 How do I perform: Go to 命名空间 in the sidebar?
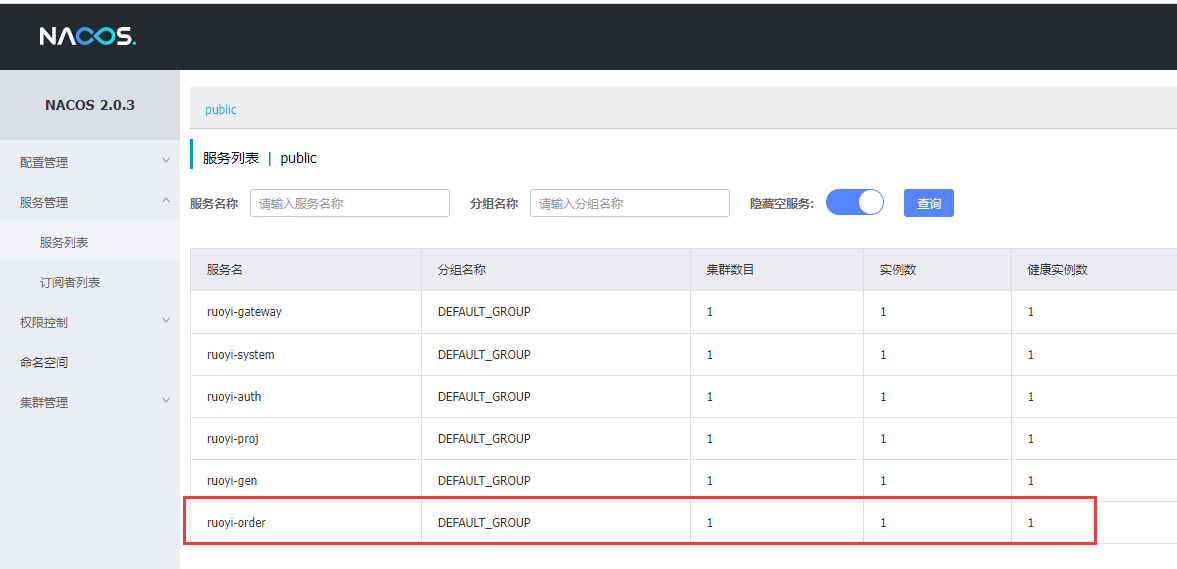point(44,362)
